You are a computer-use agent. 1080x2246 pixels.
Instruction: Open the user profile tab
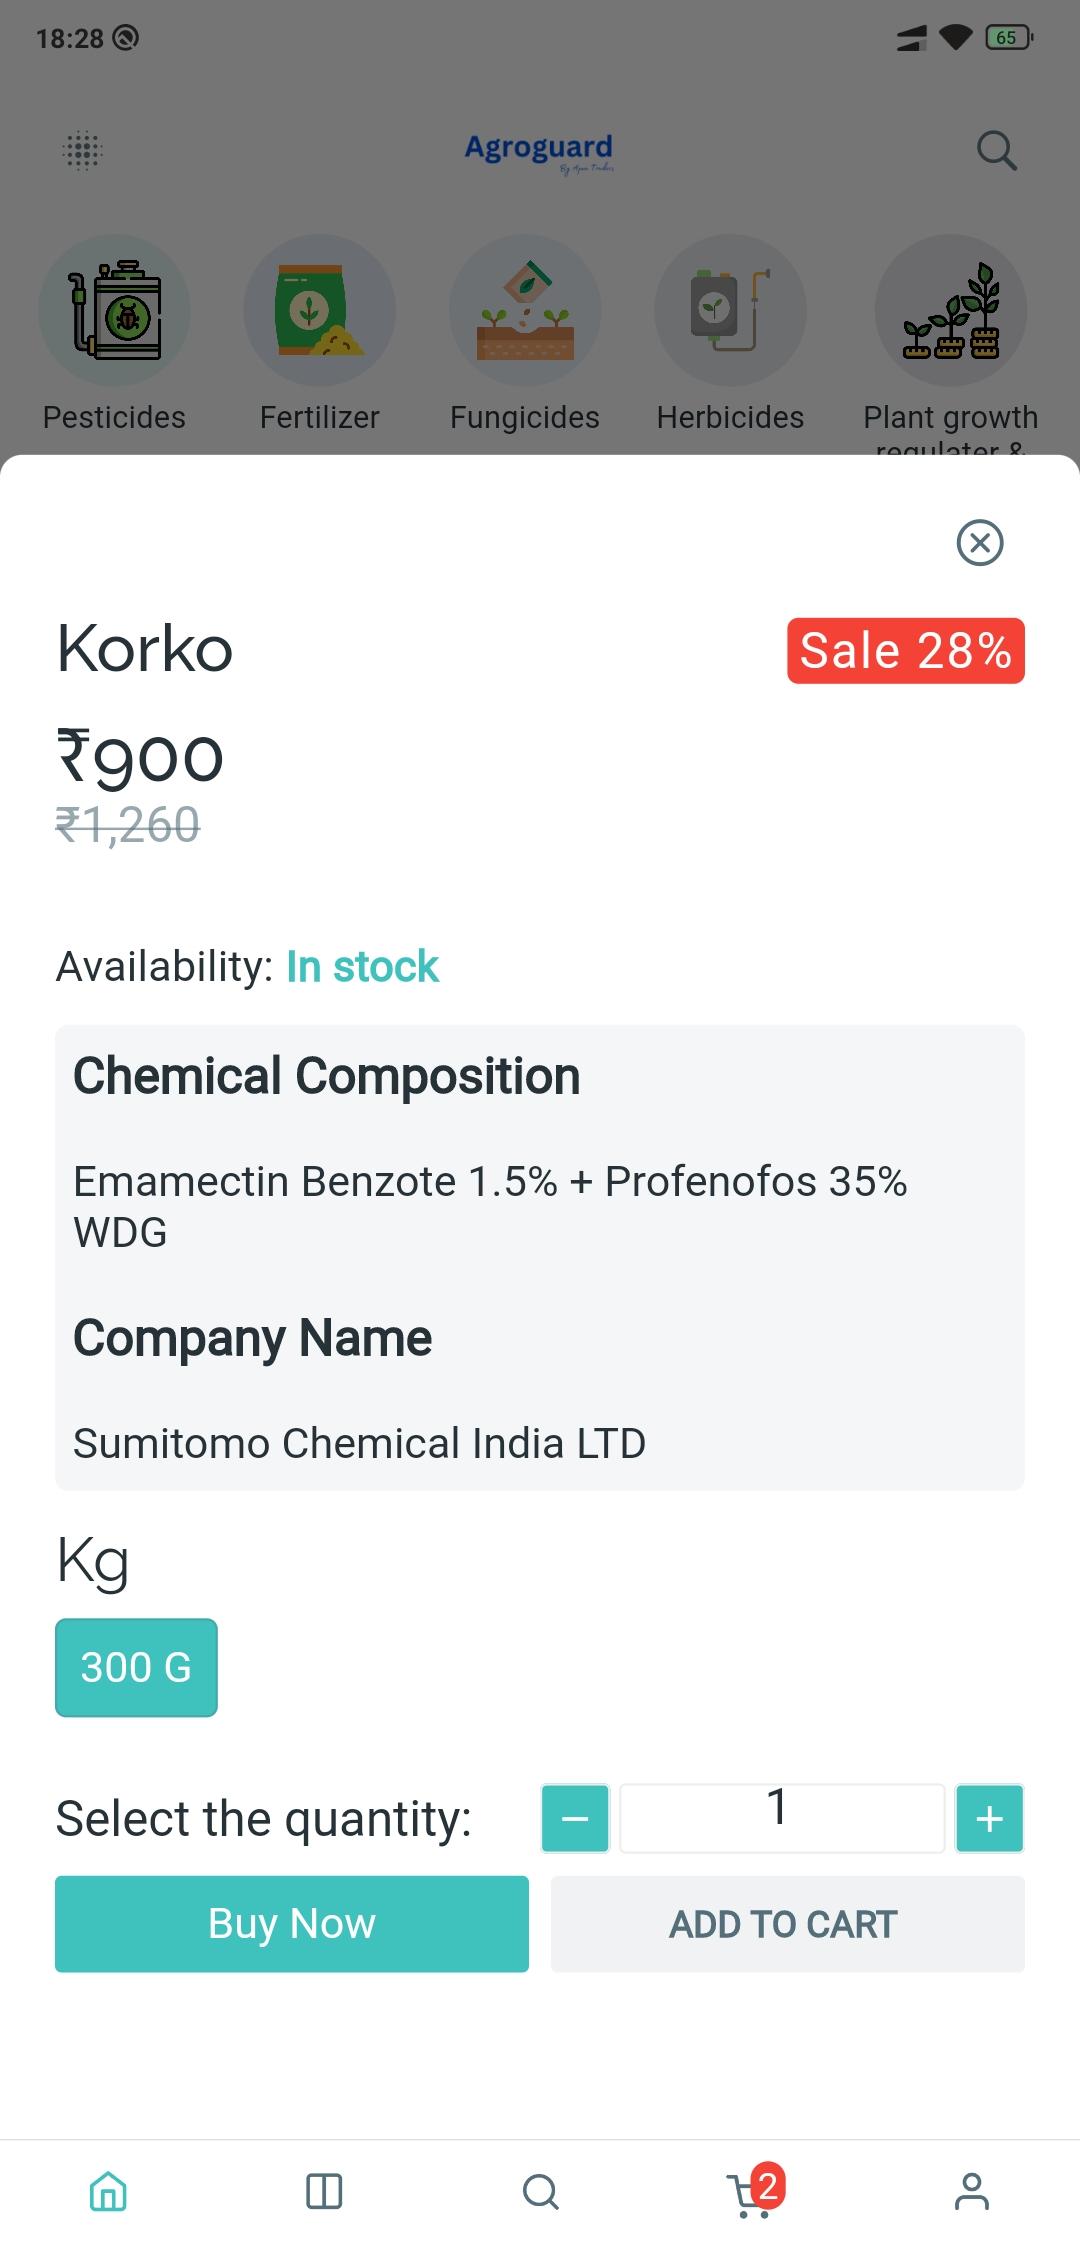click(x=972, y=2191)
